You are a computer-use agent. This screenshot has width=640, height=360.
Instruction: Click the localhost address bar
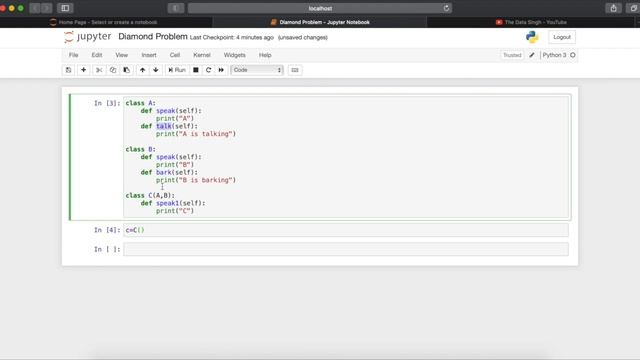click(320, 8)
